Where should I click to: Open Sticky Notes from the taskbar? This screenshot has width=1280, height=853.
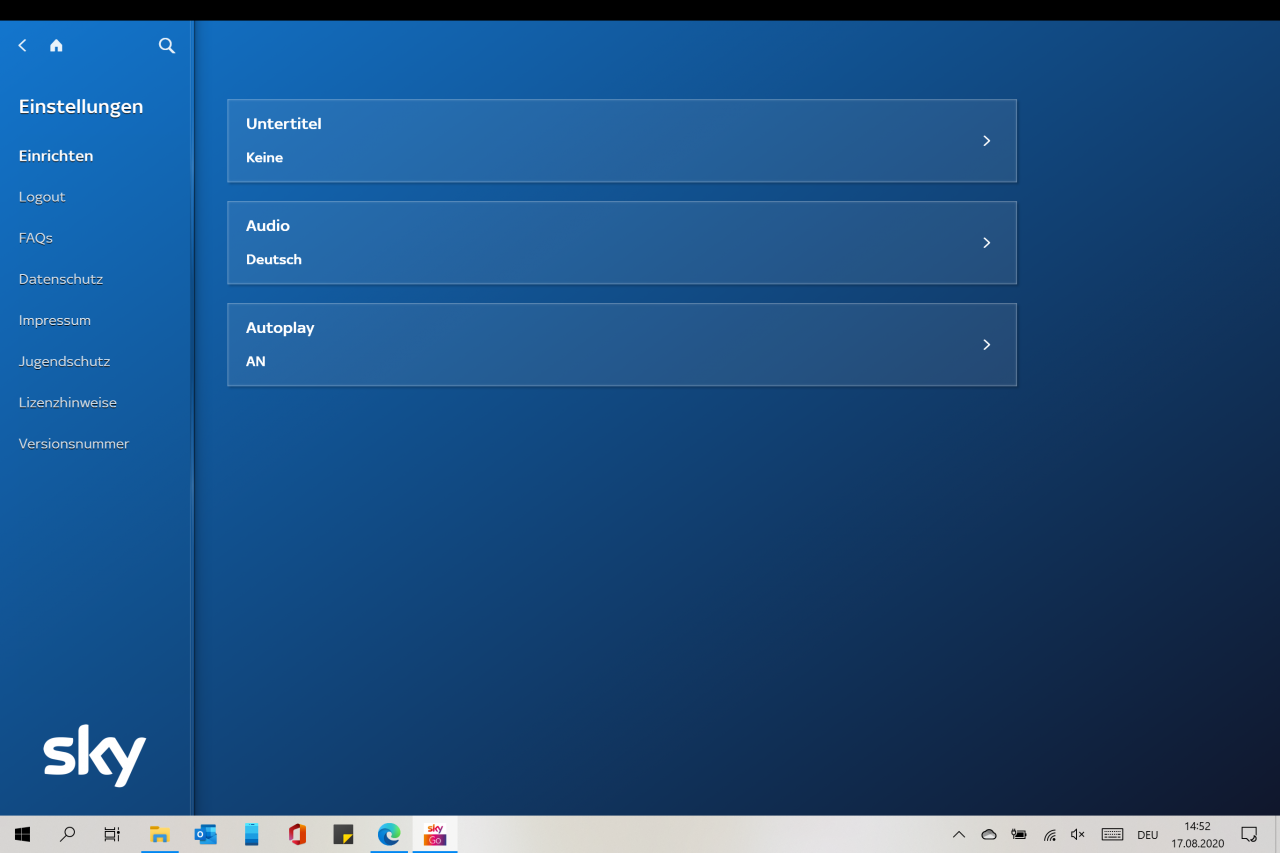[x=343, y=834]
